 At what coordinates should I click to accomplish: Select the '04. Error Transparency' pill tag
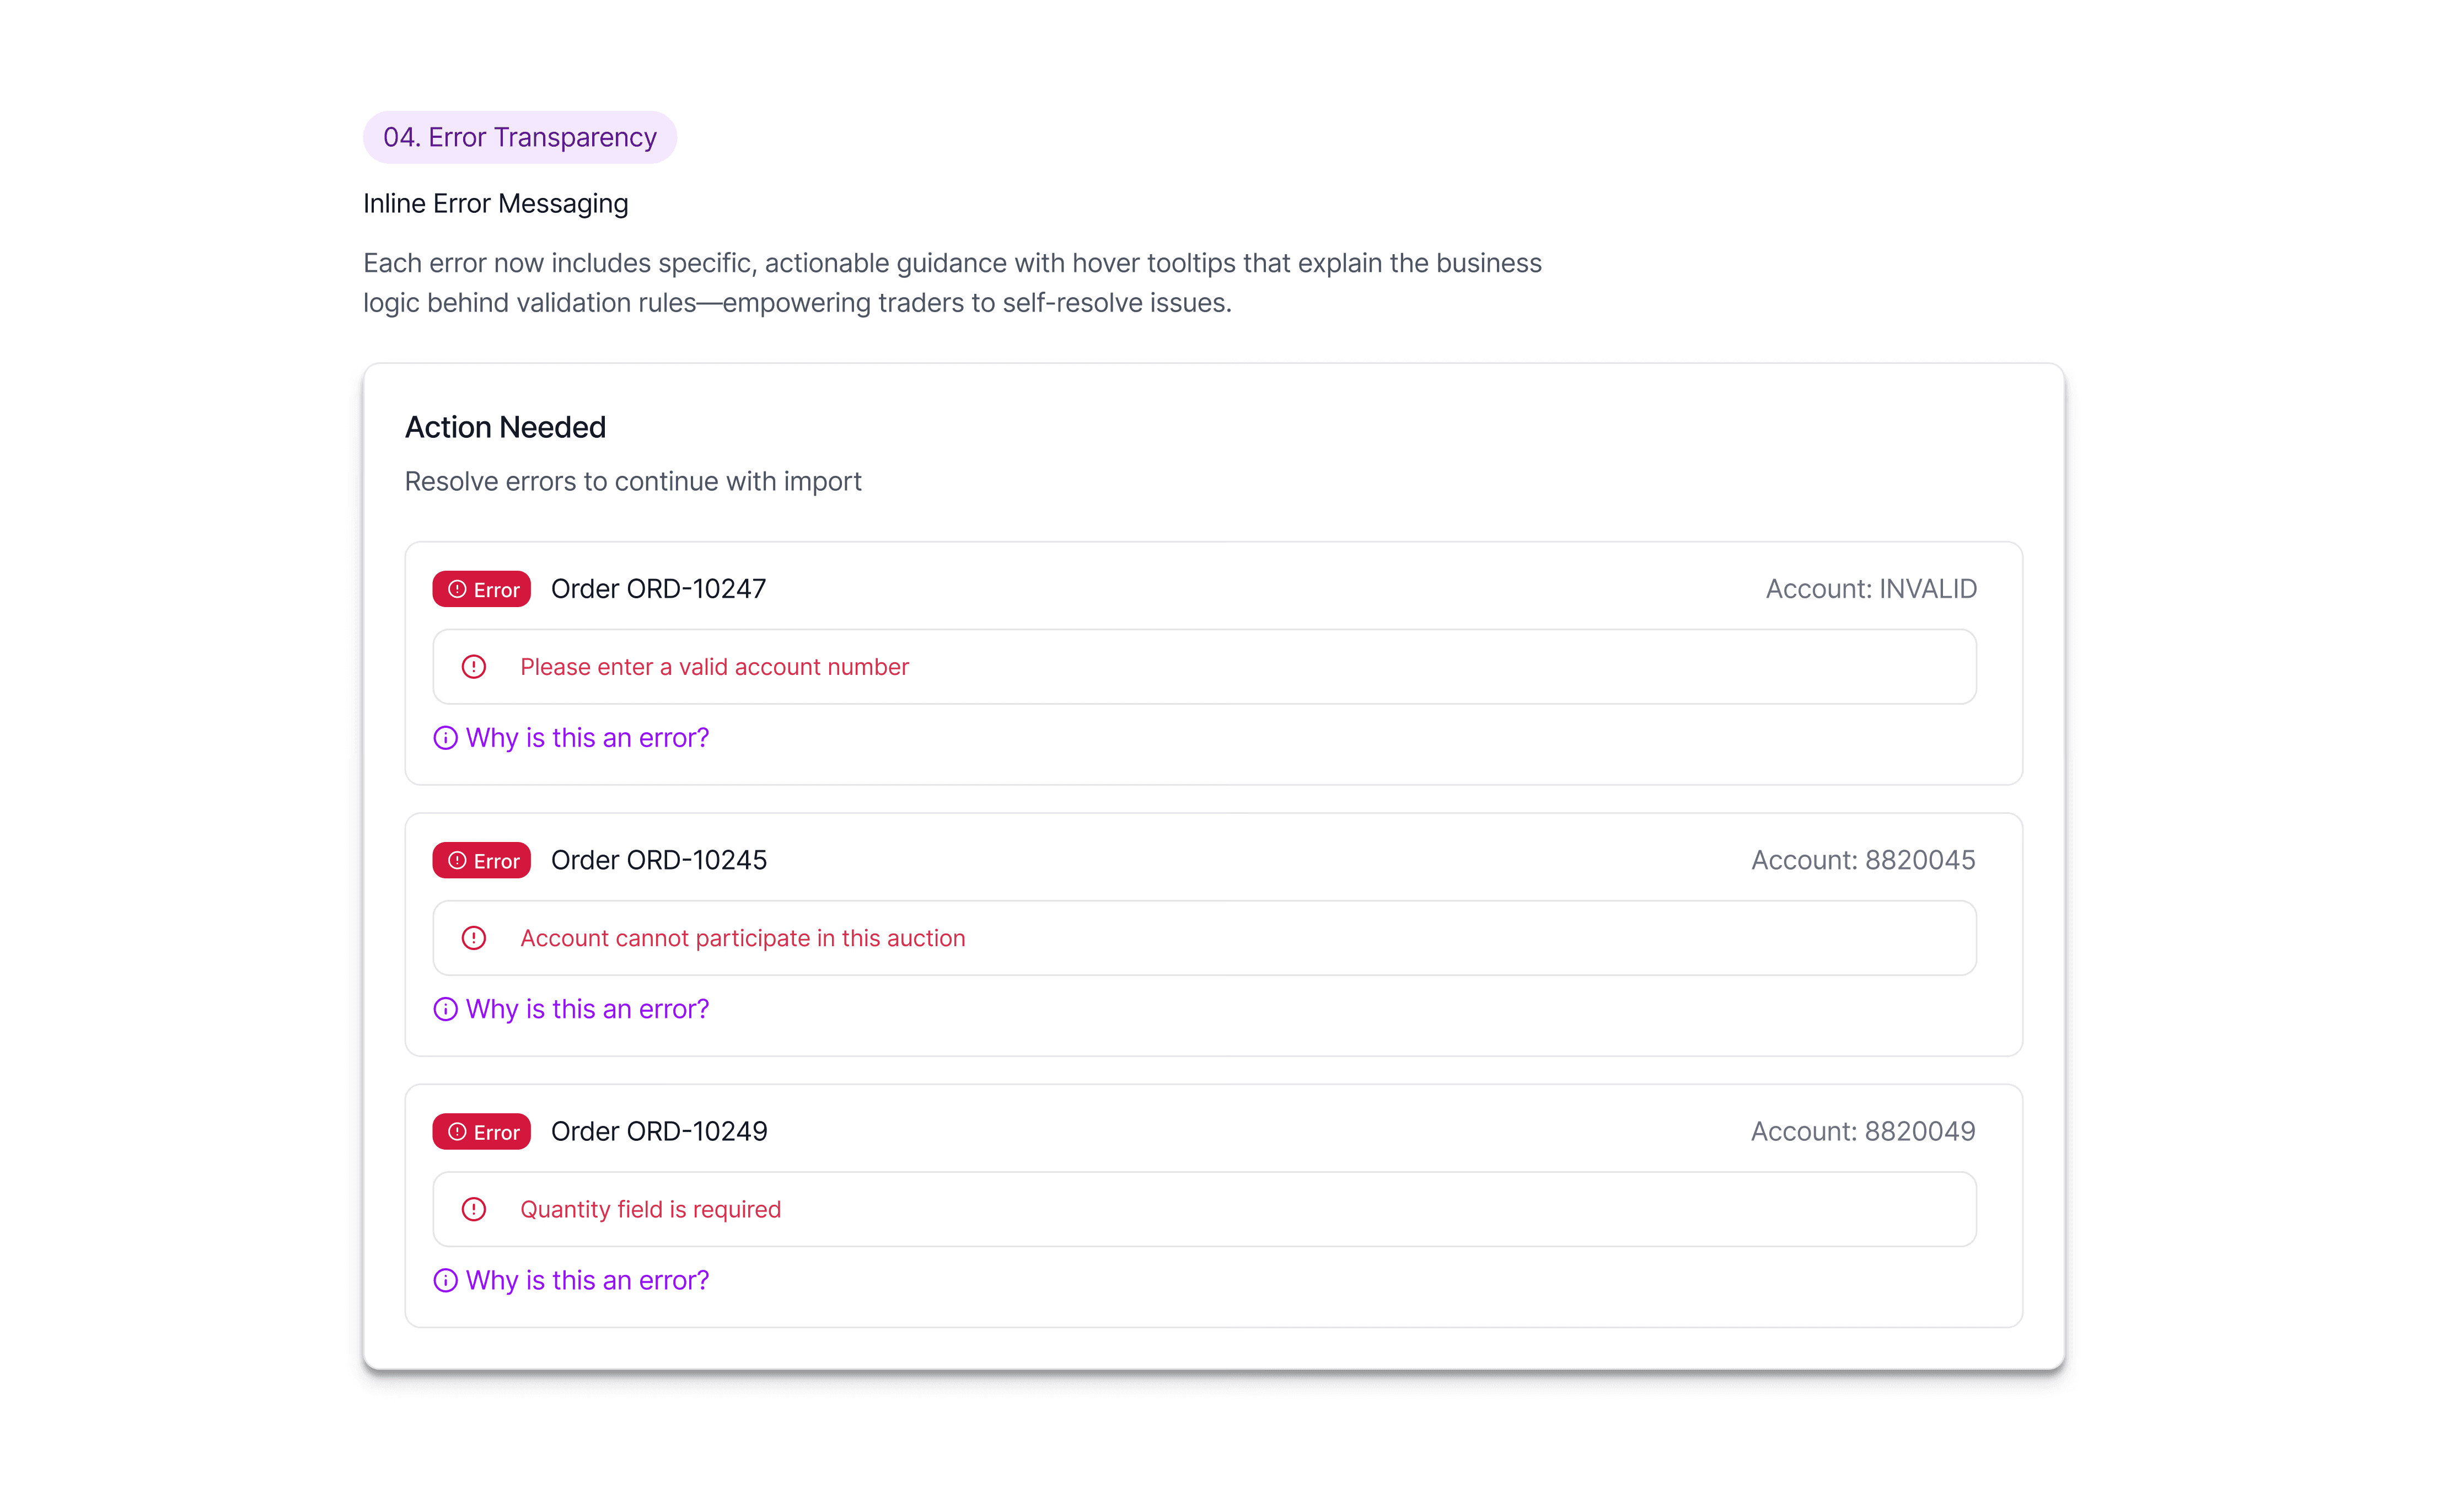[x=519, y=137]
